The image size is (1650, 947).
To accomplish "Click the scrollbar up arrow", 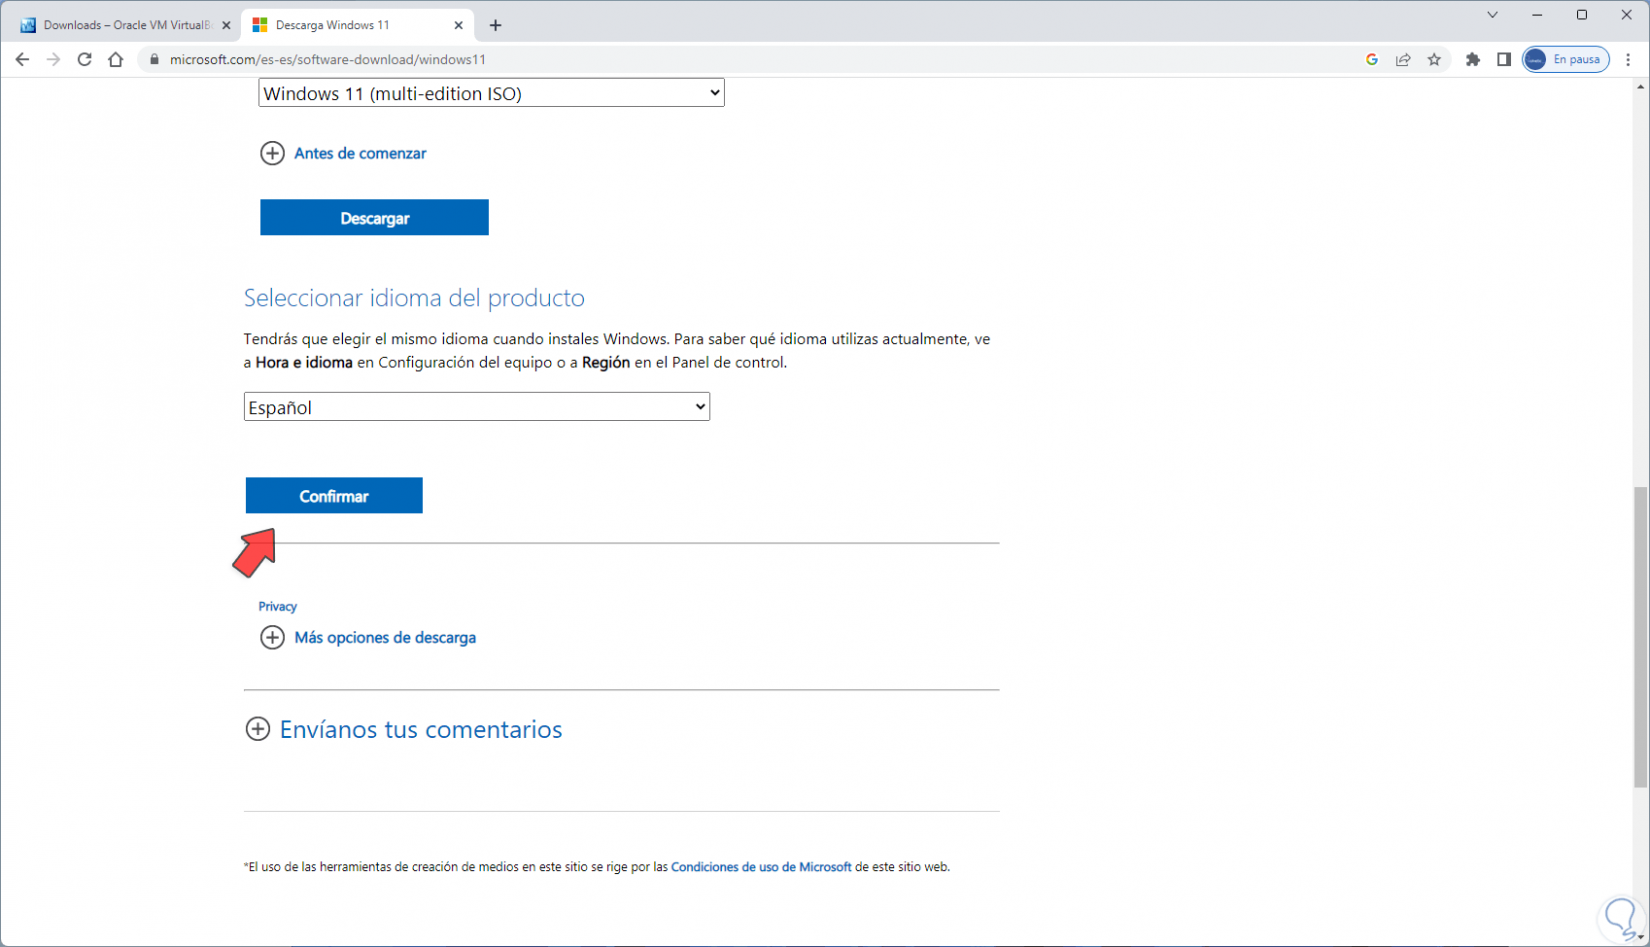I will tap(1640, 88).
